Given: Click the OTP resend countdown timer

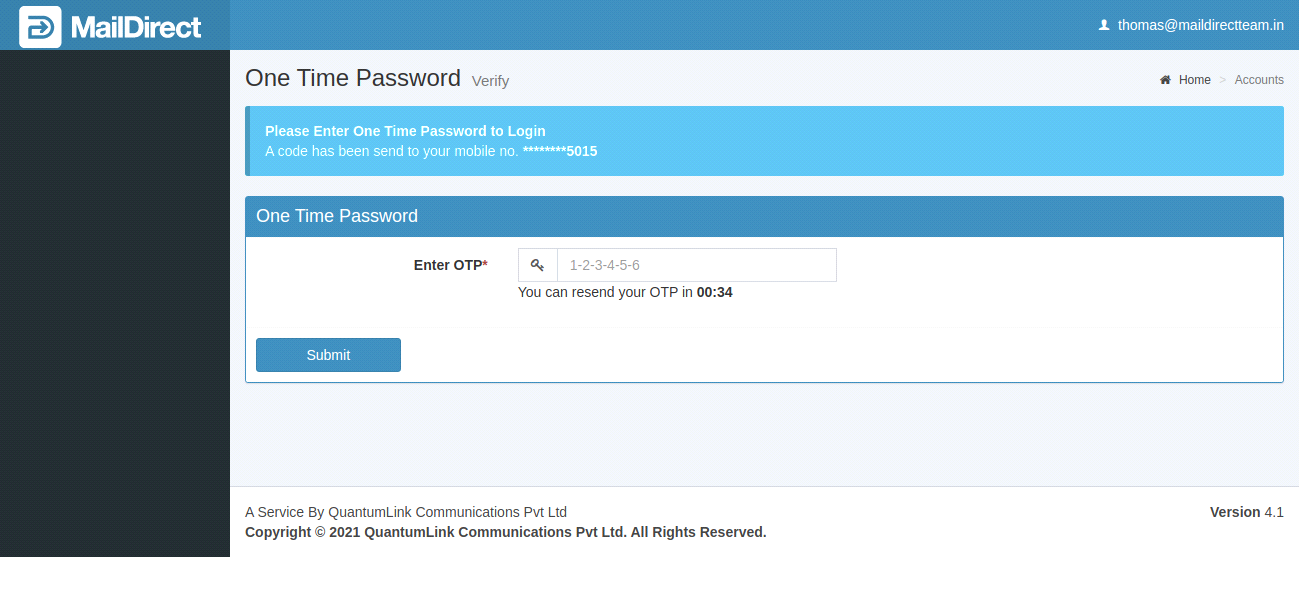Looking at the screenshot, I should click(x=714, y=293).
